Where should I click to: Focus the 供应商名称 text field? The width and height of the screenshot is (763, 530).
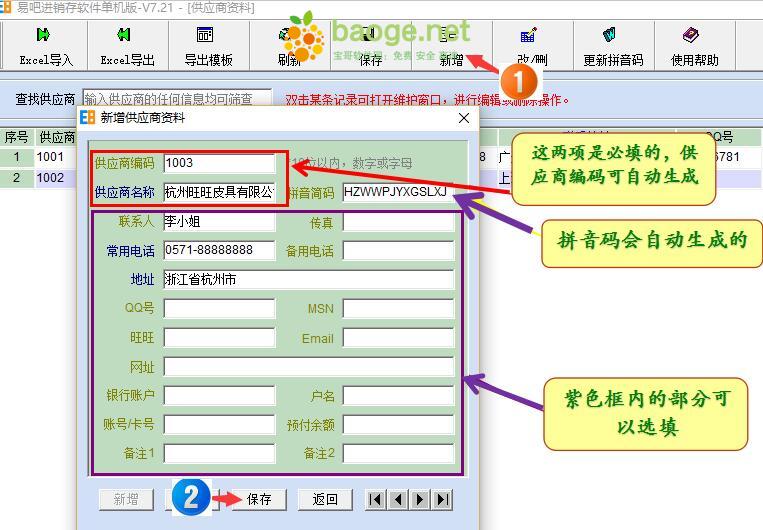point(219,192)
